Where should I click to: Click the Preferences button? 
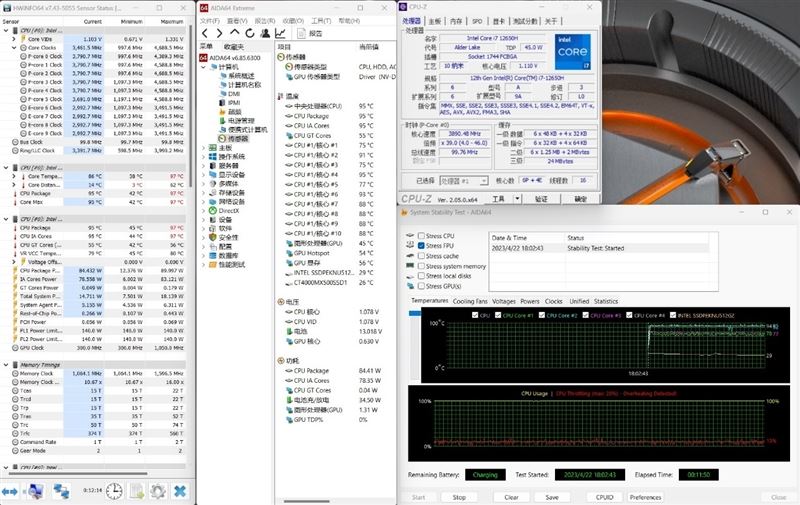click(x=645, y=497)
